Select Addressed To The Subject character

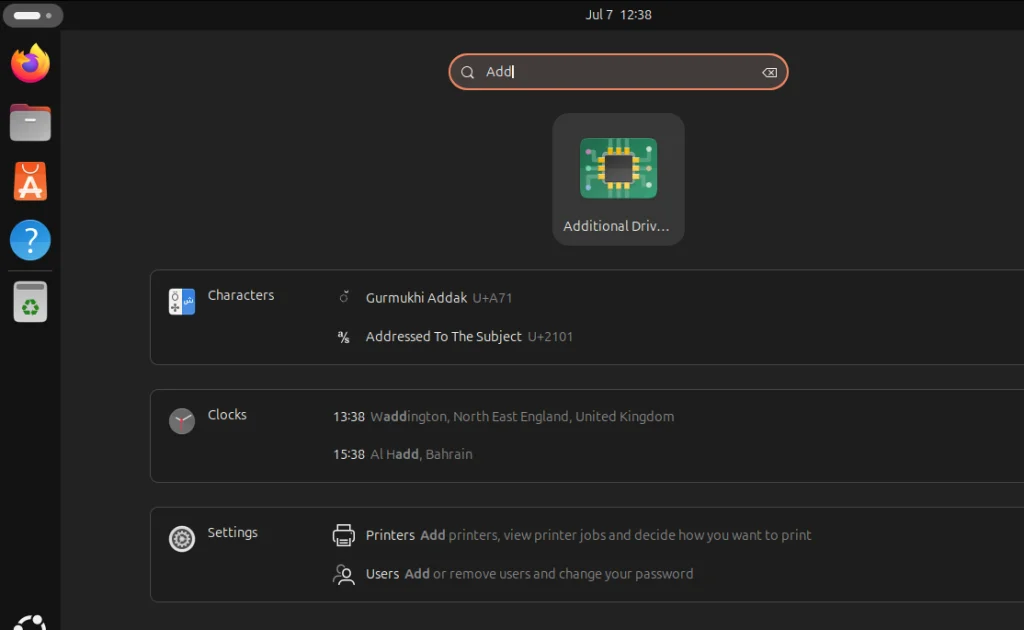444,337
